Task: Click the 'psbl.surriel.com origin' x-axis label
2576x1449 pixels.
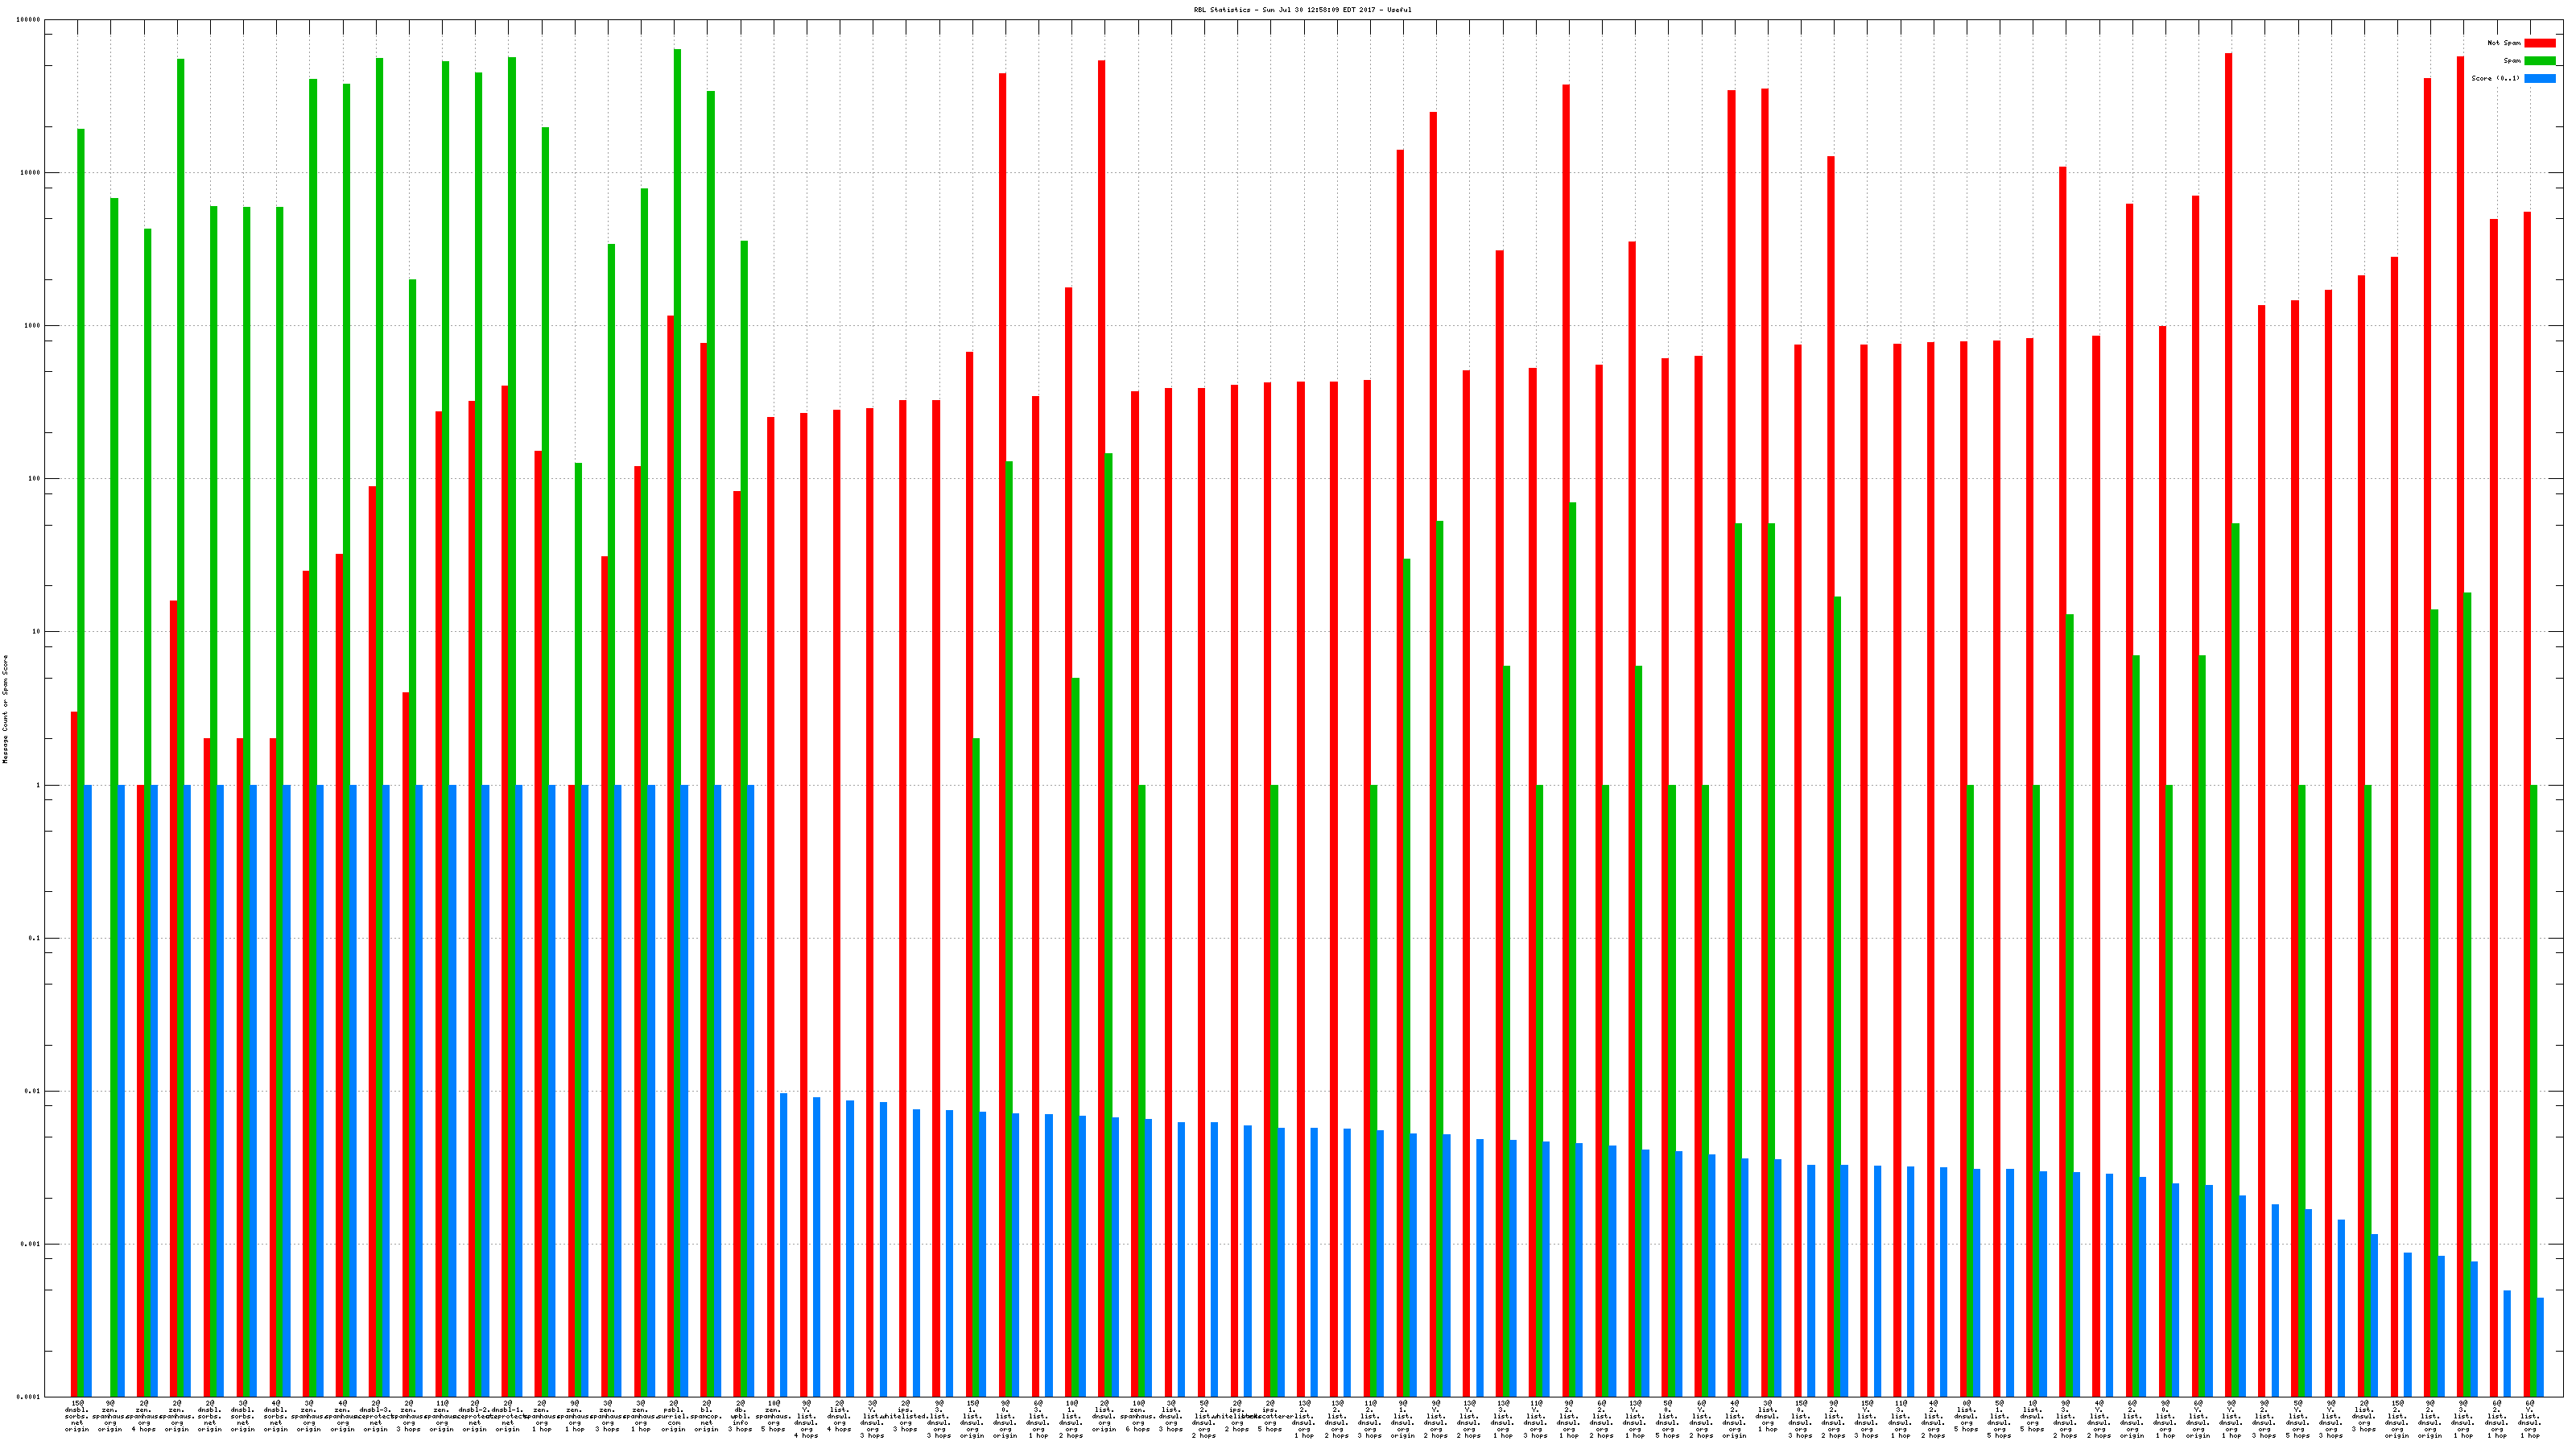Action: coord(674,1416)
